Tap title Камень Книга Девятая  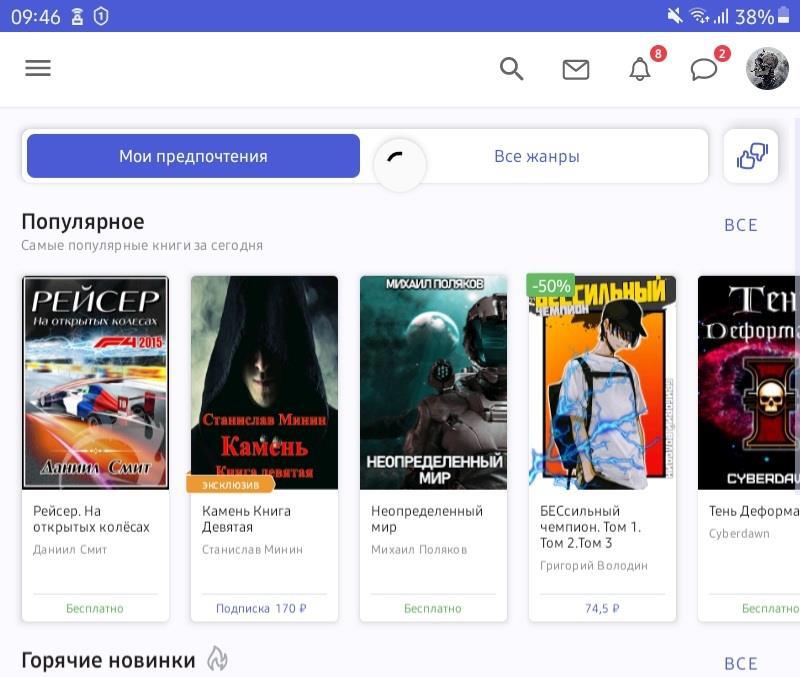[246, 519]
